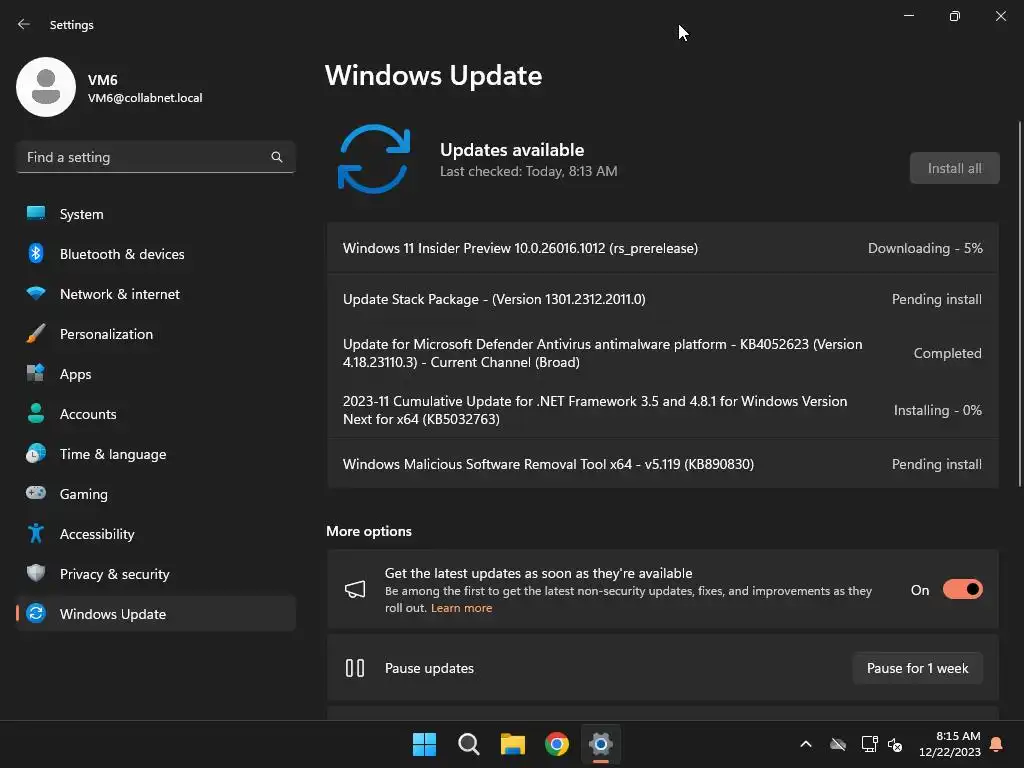Click the More options heading
Image resolution: width=1024 pixels, height=768 pixels.
pos(369,531)
